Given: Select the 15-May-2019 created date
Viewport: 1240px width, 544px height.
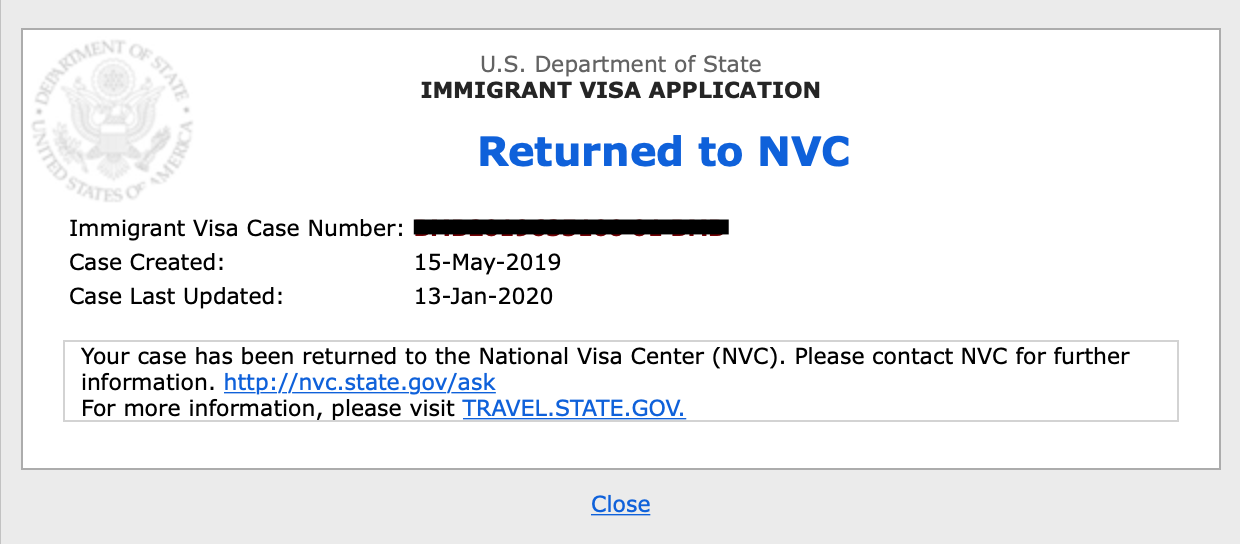Looking at the screenshot, I should (488, 263).
